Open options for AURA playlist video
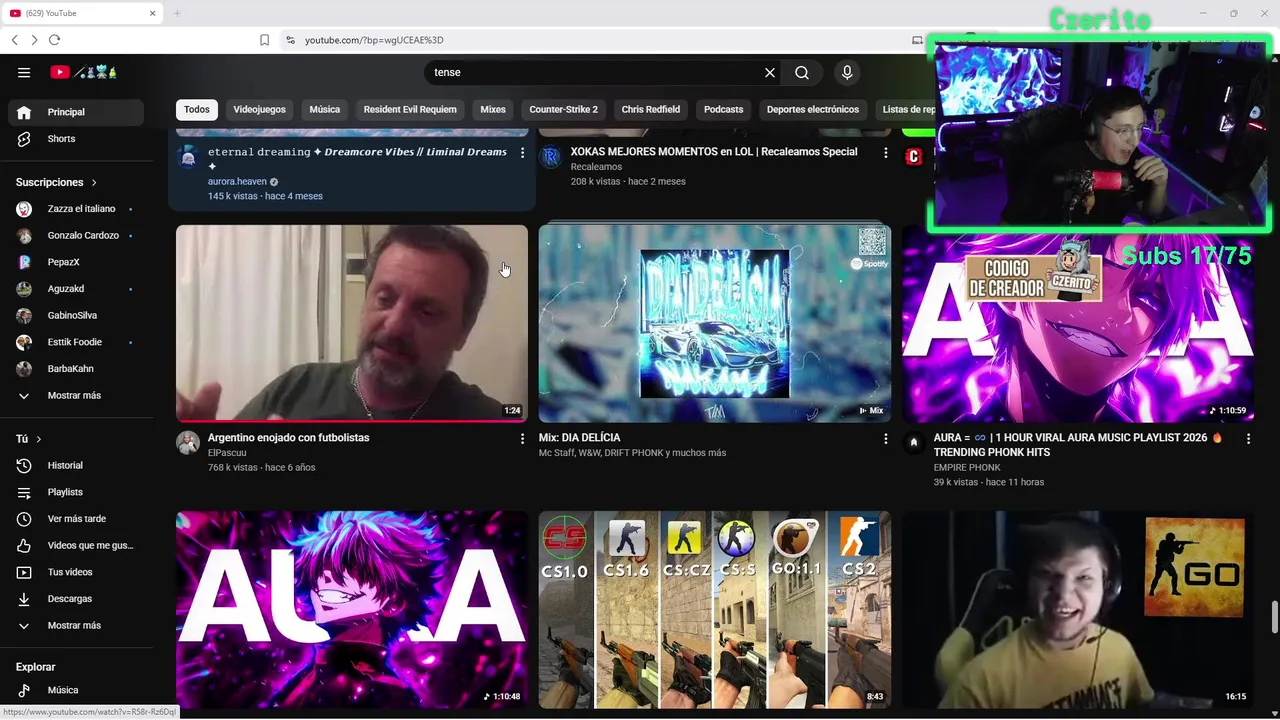This screenshot has height=720, width=1280. click(x=1248, y=438)
